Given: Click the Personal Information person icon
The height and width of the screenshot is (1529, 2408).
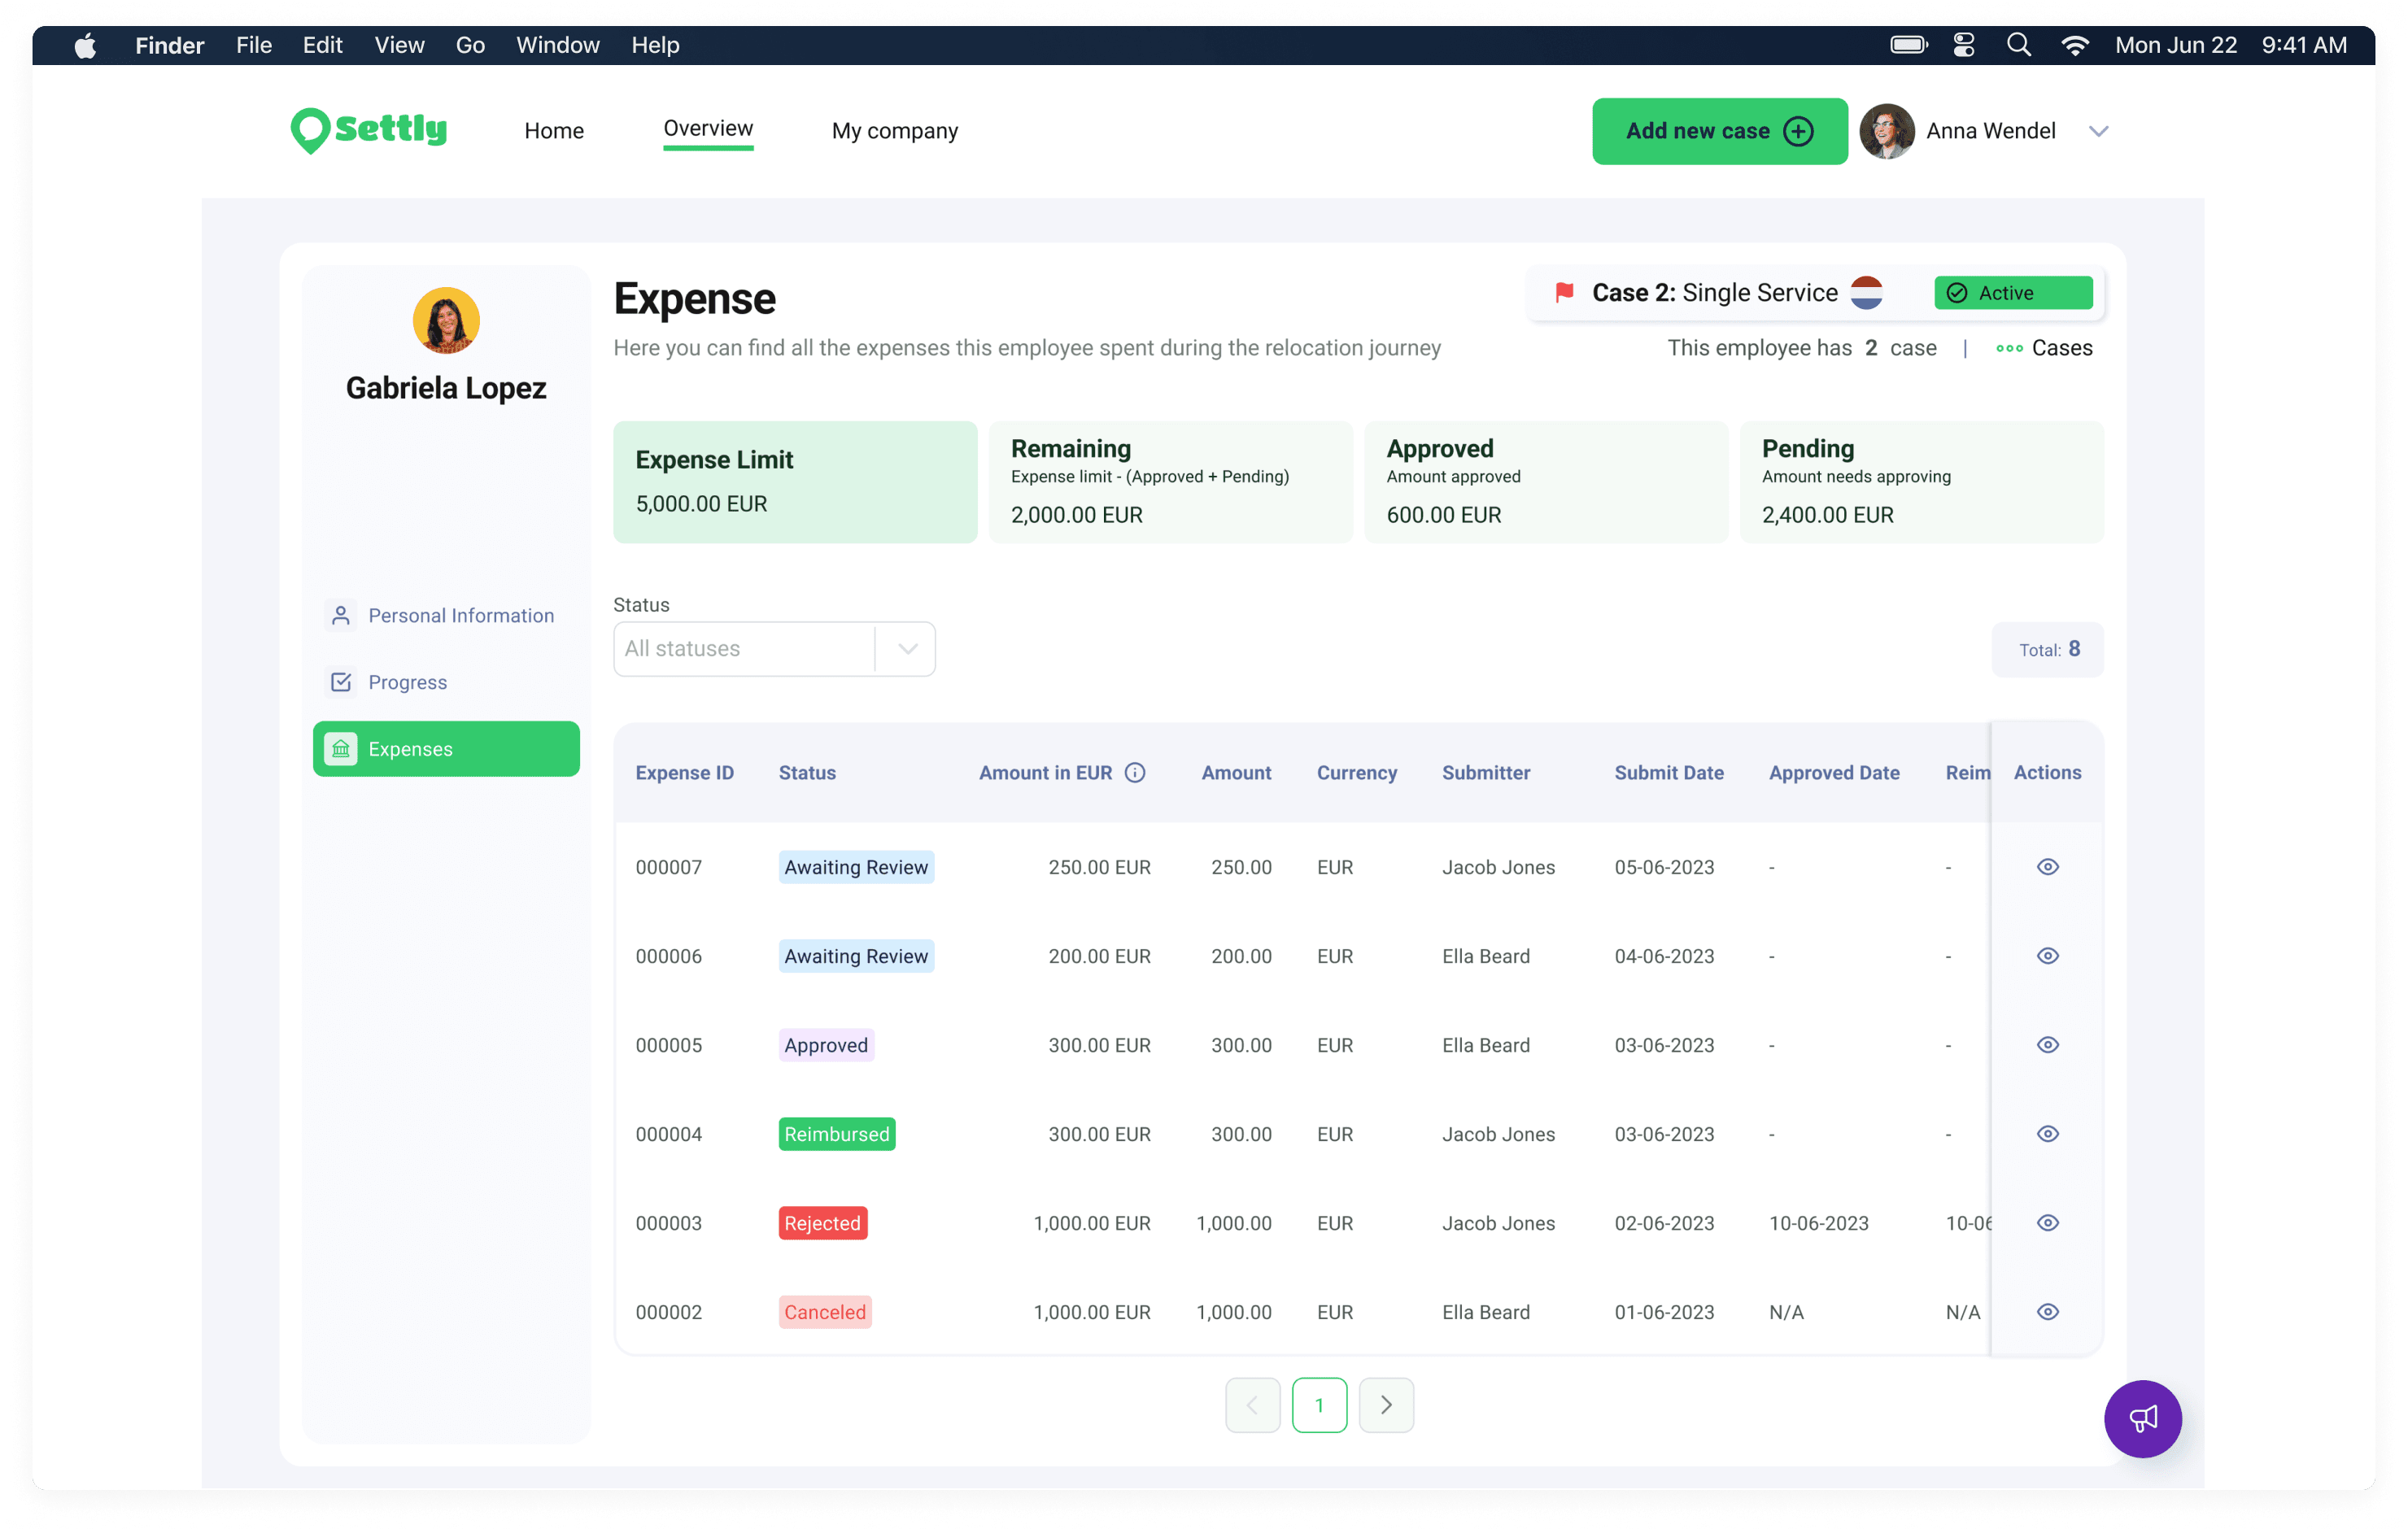Looking at the screenshot, I should pos(341,615).
